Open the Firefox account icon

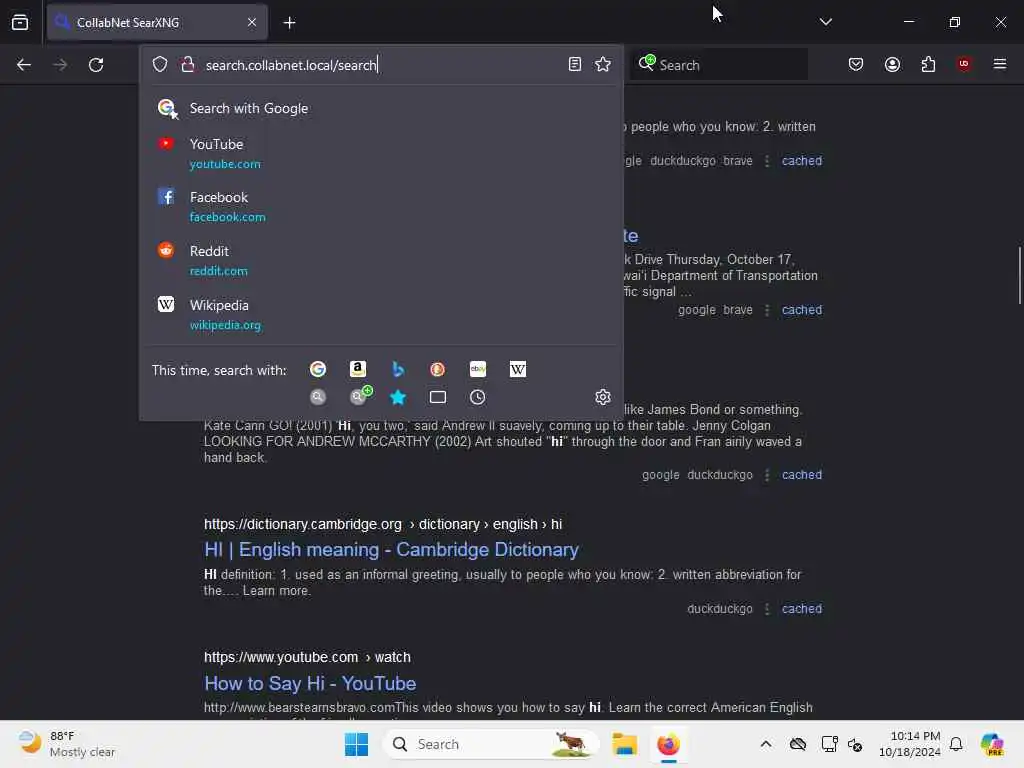pos(892,64)
